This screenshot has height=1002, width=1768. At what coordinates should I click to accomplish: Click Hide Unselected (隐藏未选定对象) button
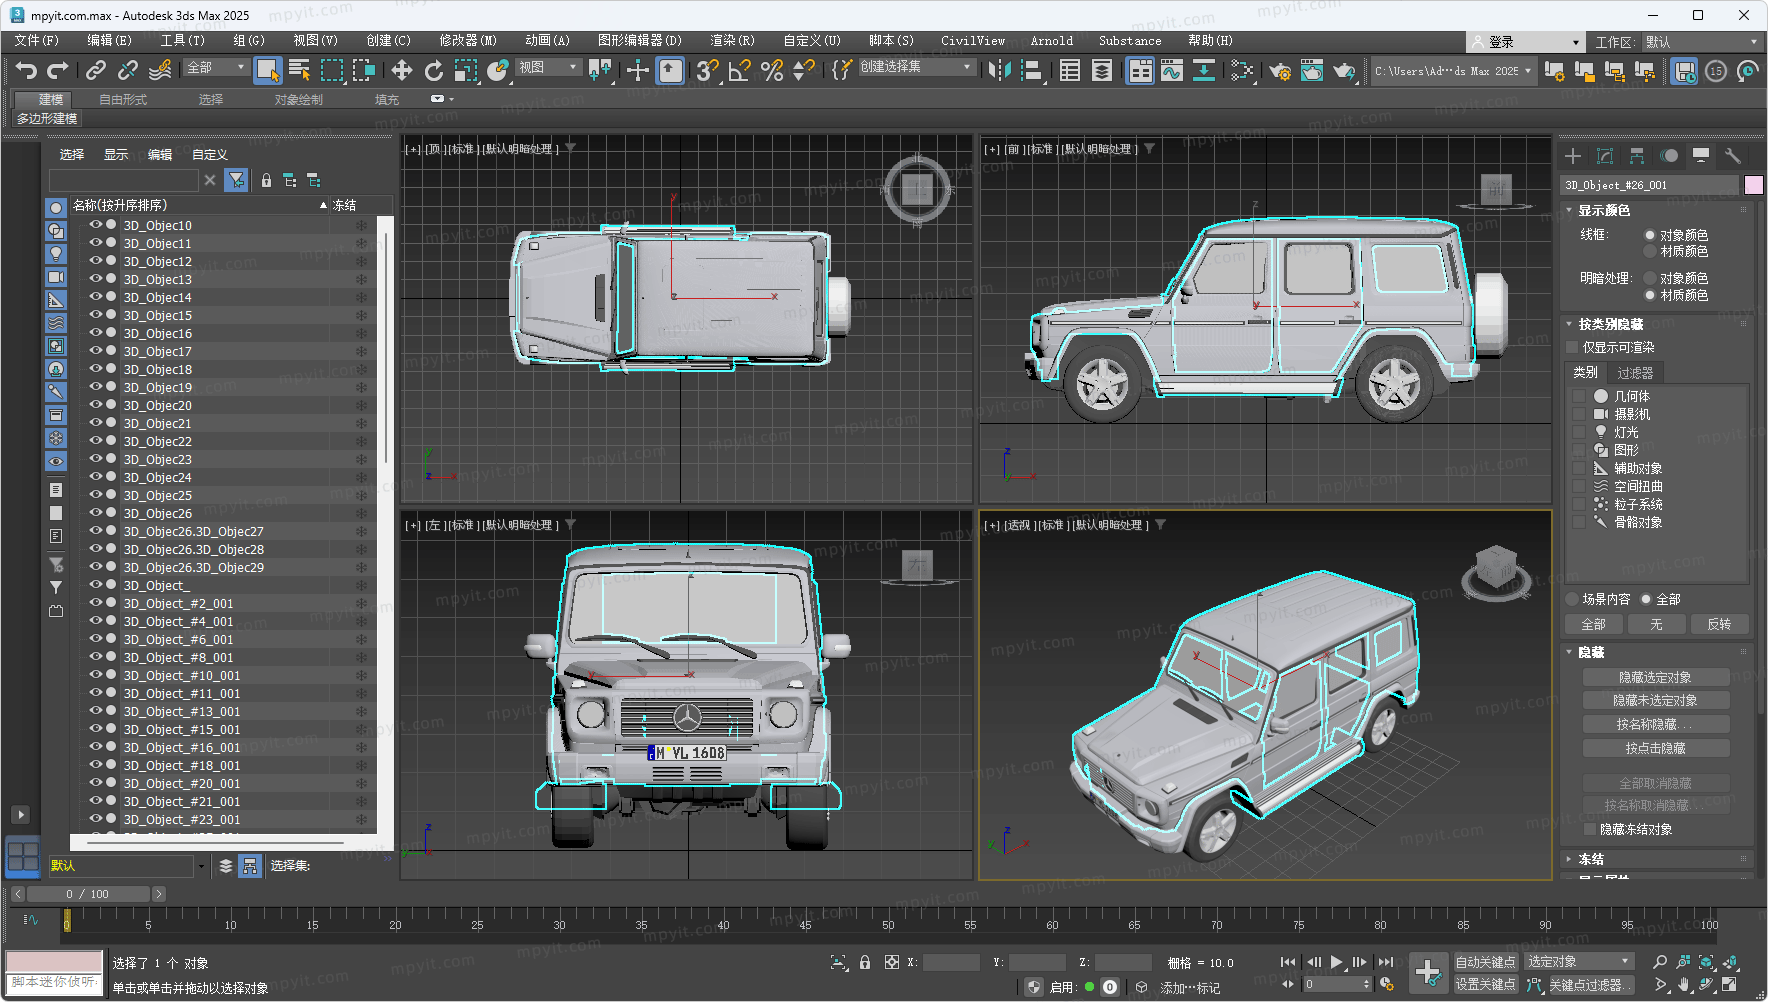click(x=1655, y=701)
